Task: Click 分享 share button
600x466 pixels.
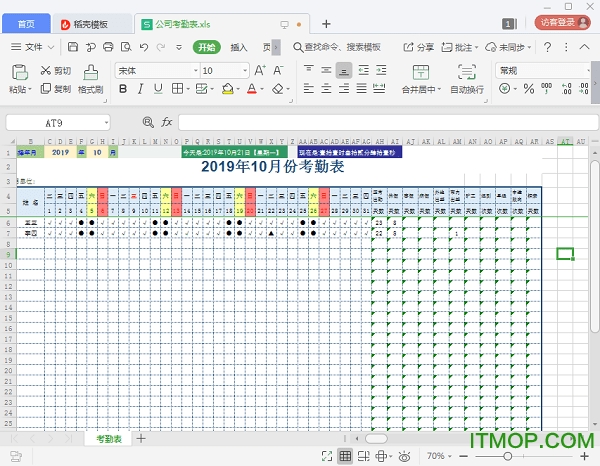Action: tap(419, 47)
